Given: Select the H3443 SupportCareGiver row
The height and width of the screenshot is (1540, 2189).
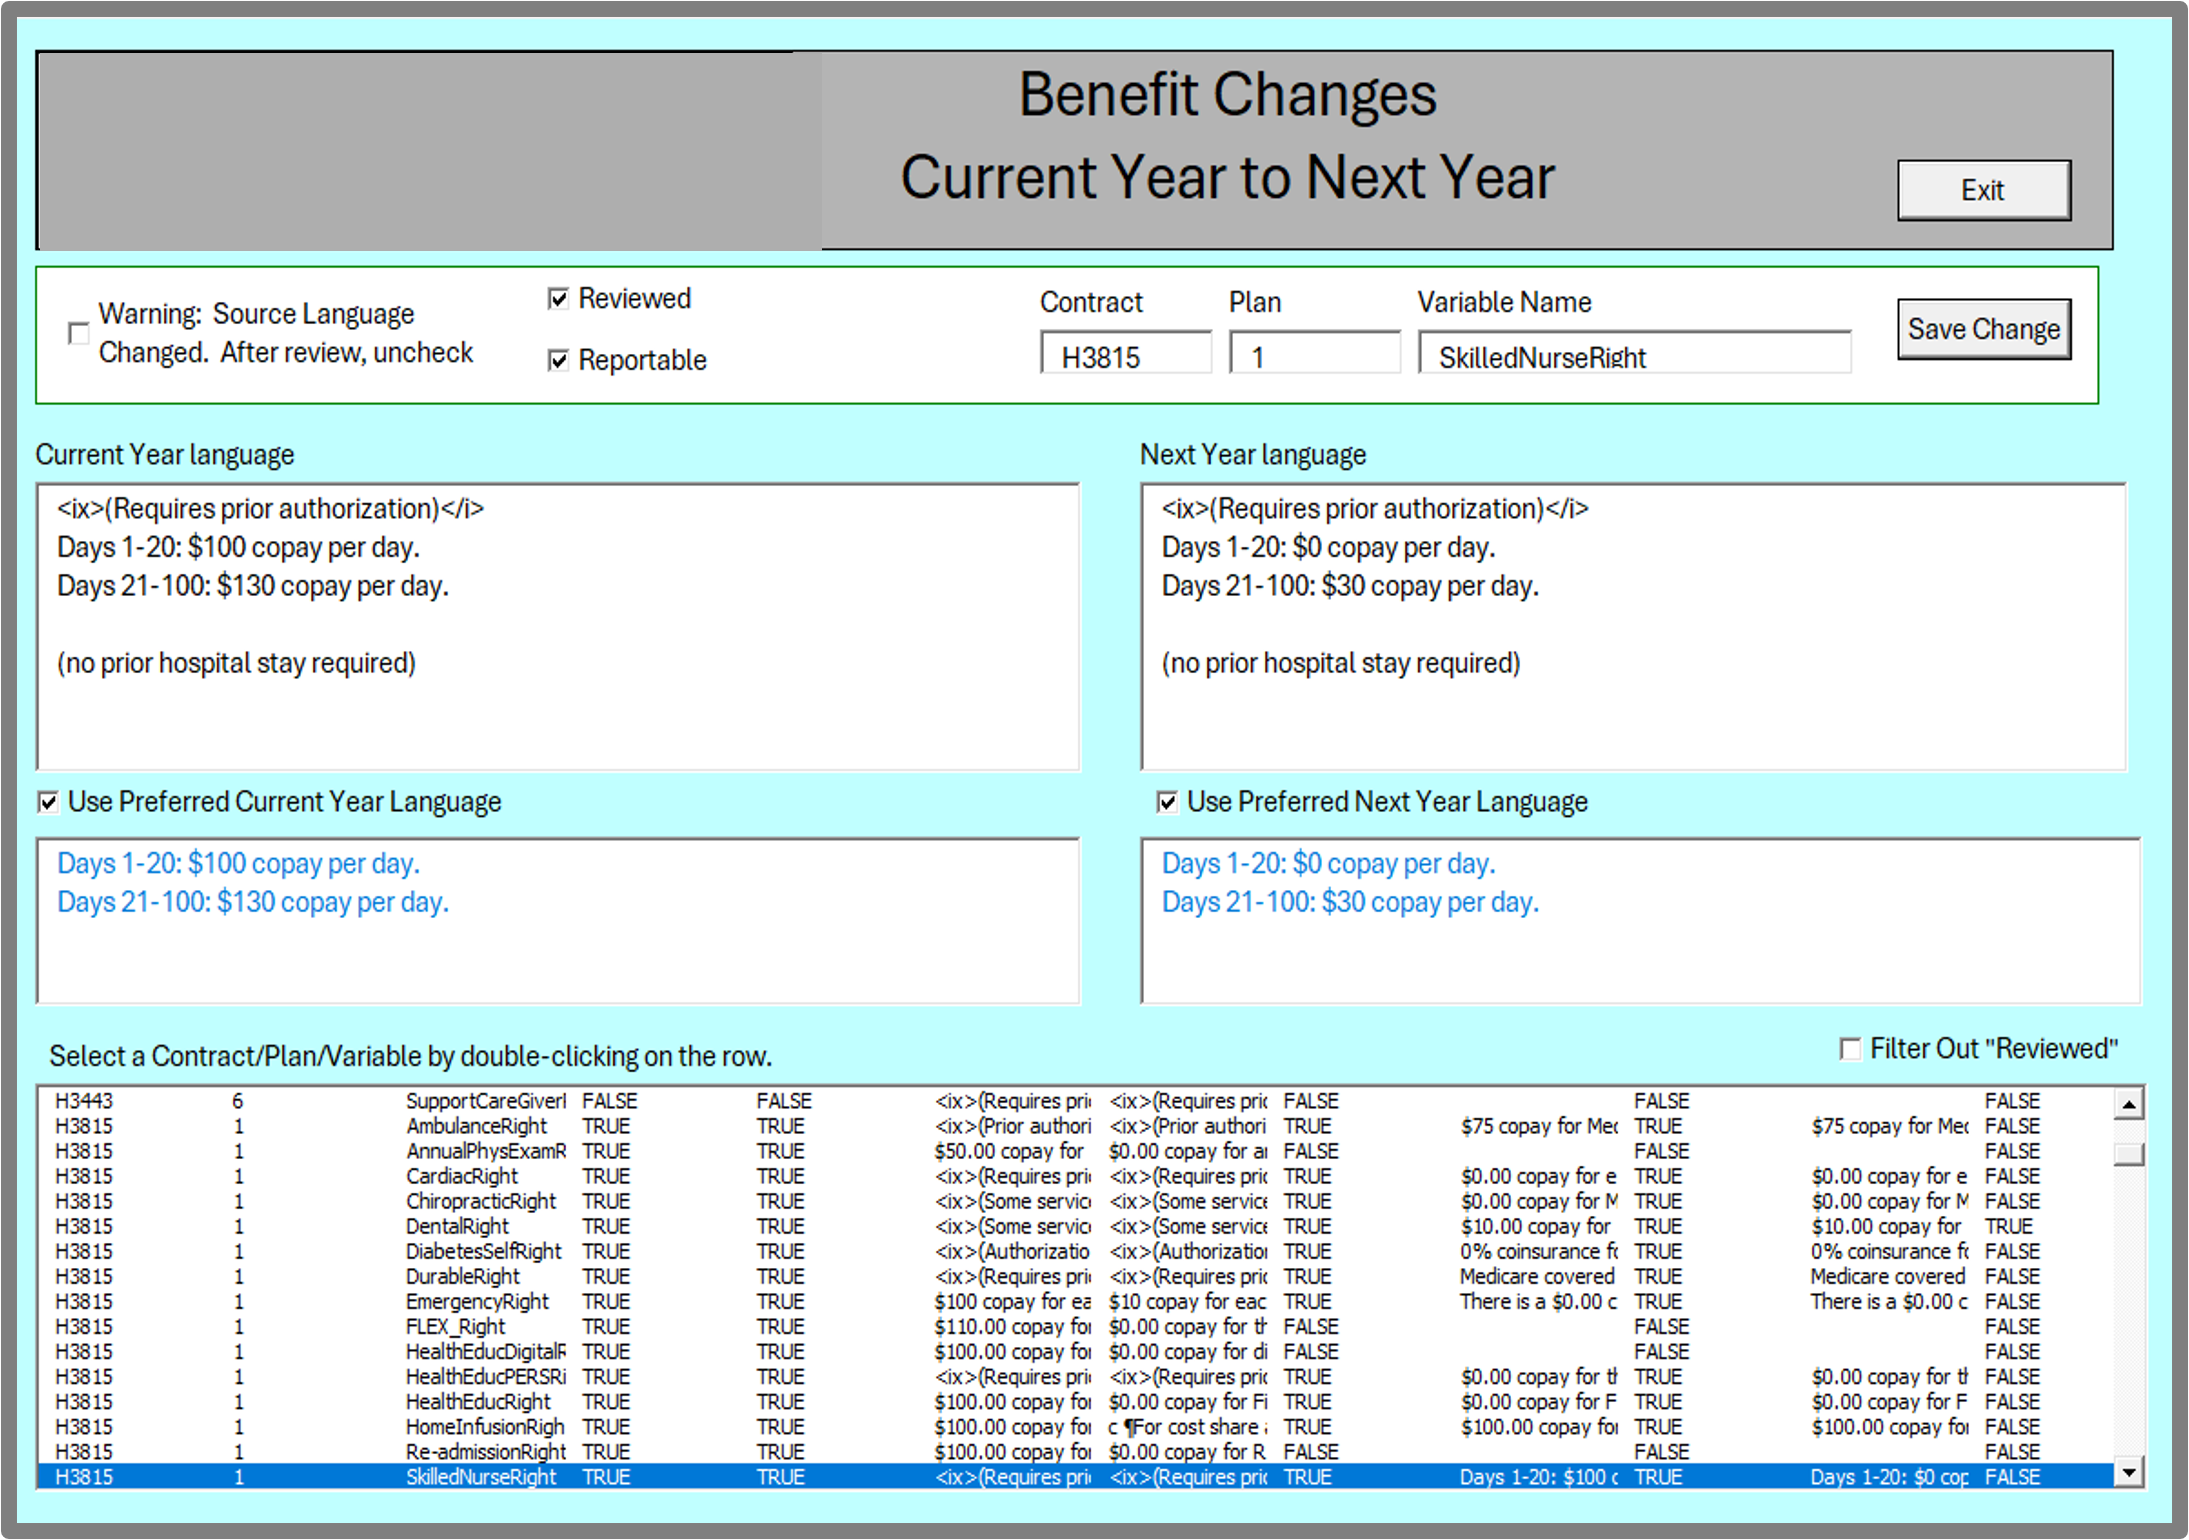Looking at the screenshot, I should click(x=1075, y=1101).
